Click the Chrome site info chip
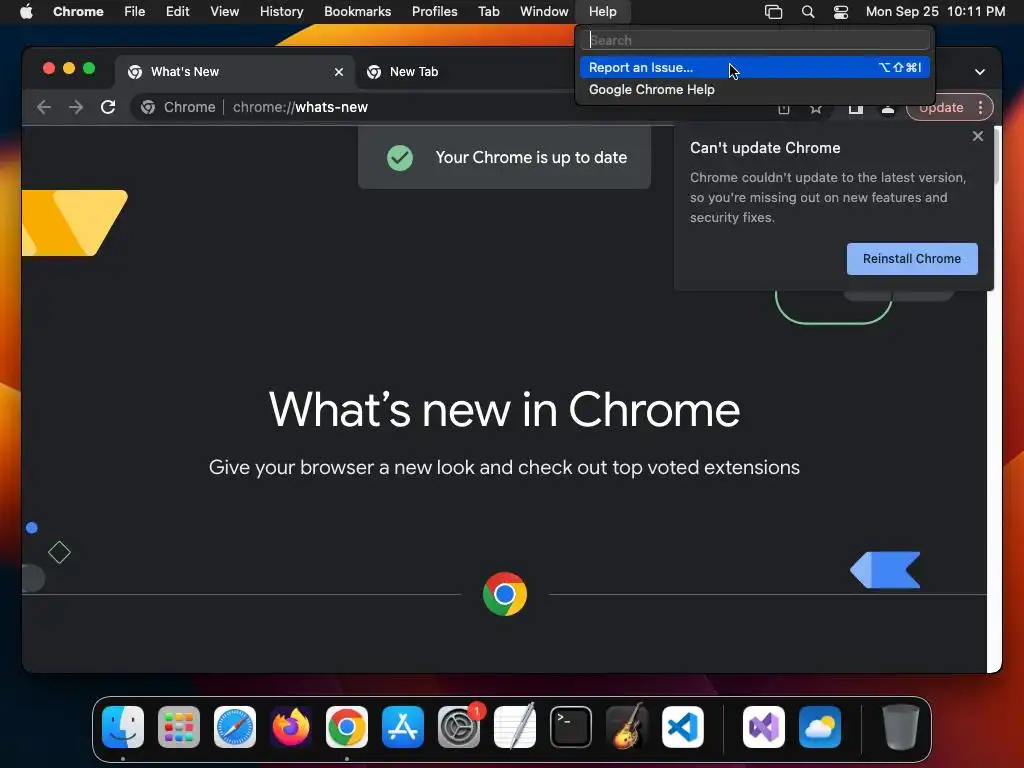 click(x=178, y=107)
